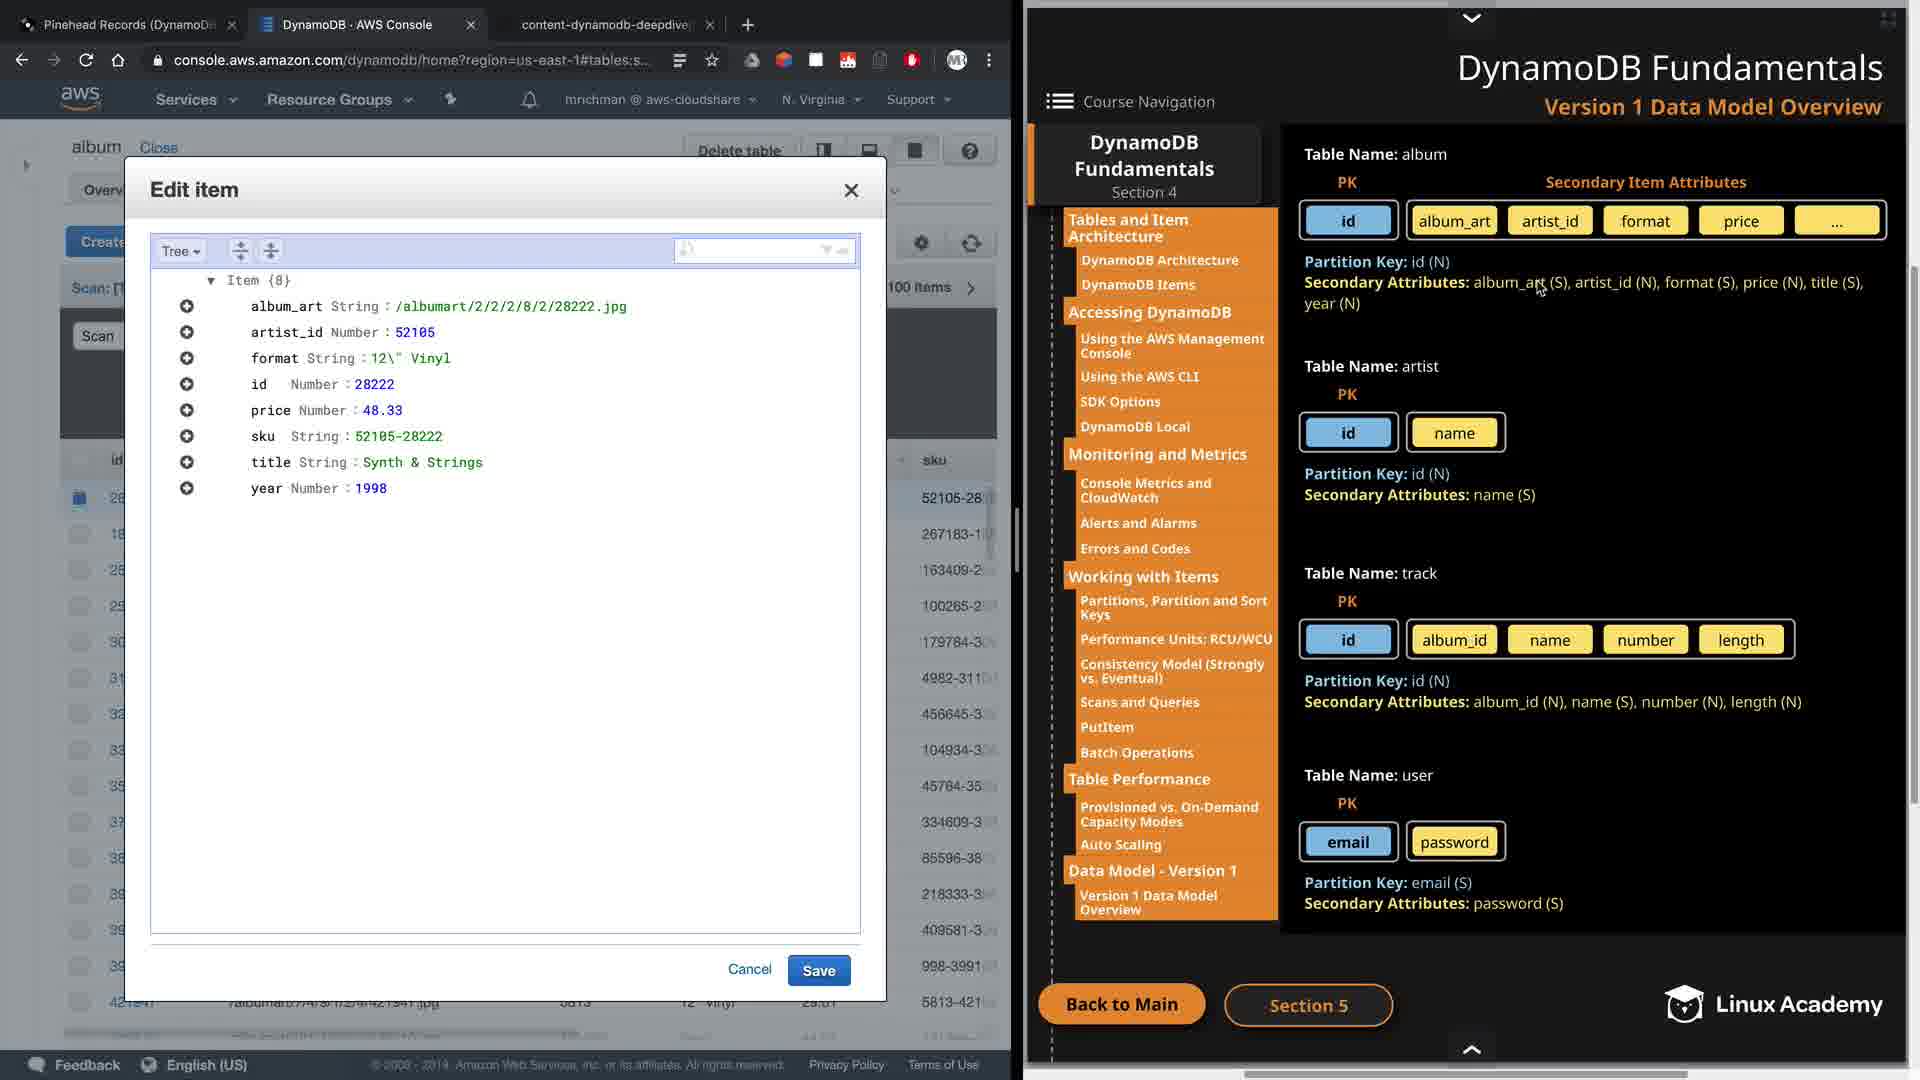Cancel editing the item
The image size is (1920, 1080).
point(749,969)
